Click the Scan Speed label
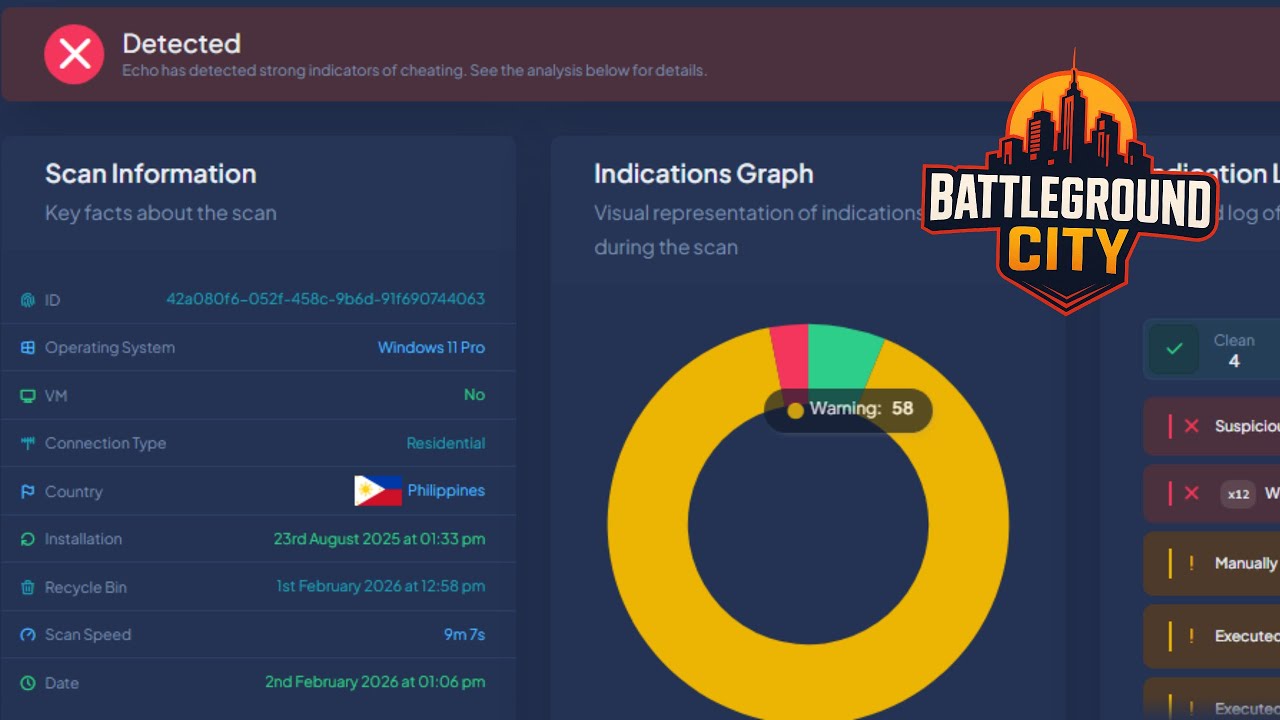Screen dimensions: 1280x720 point(88,635)
